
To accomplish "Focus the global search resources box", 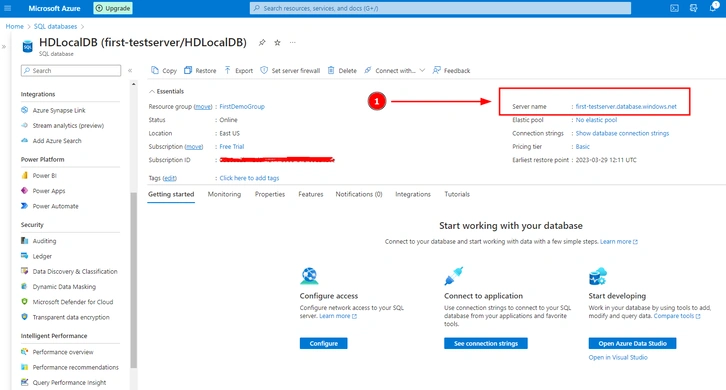I will click(440, 8).
